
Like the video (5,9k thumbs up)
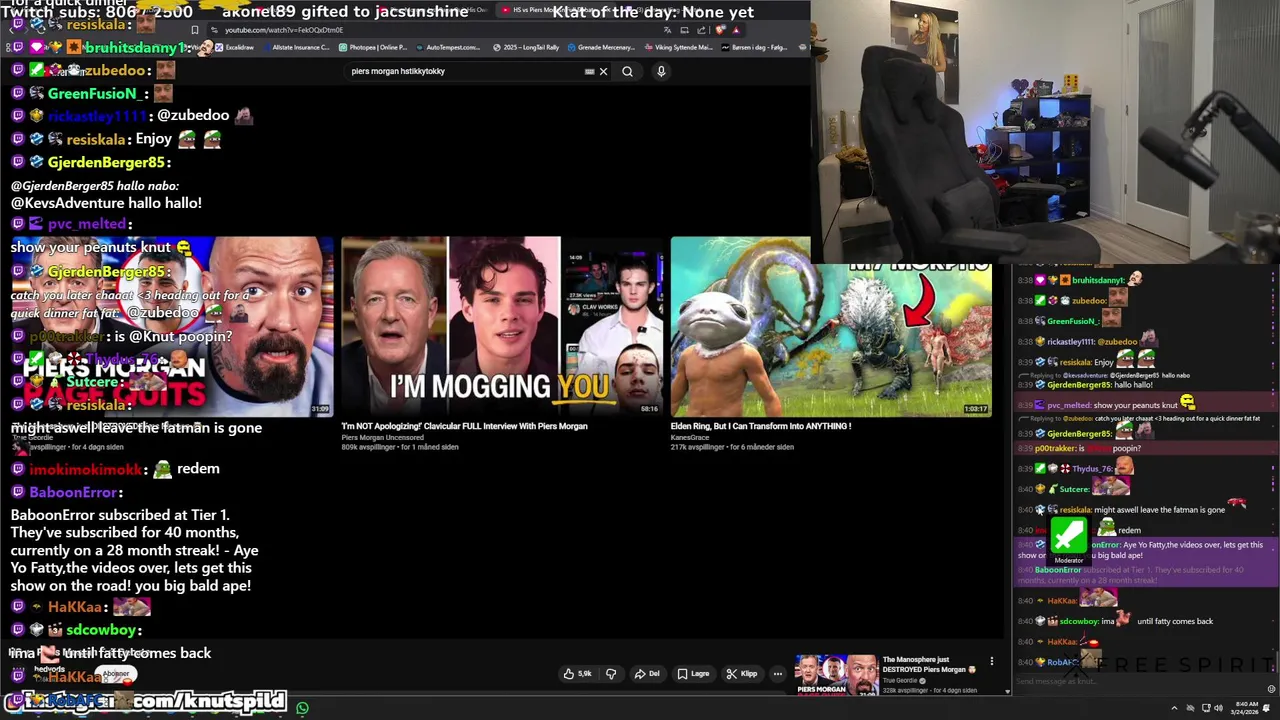pos(578,674)
